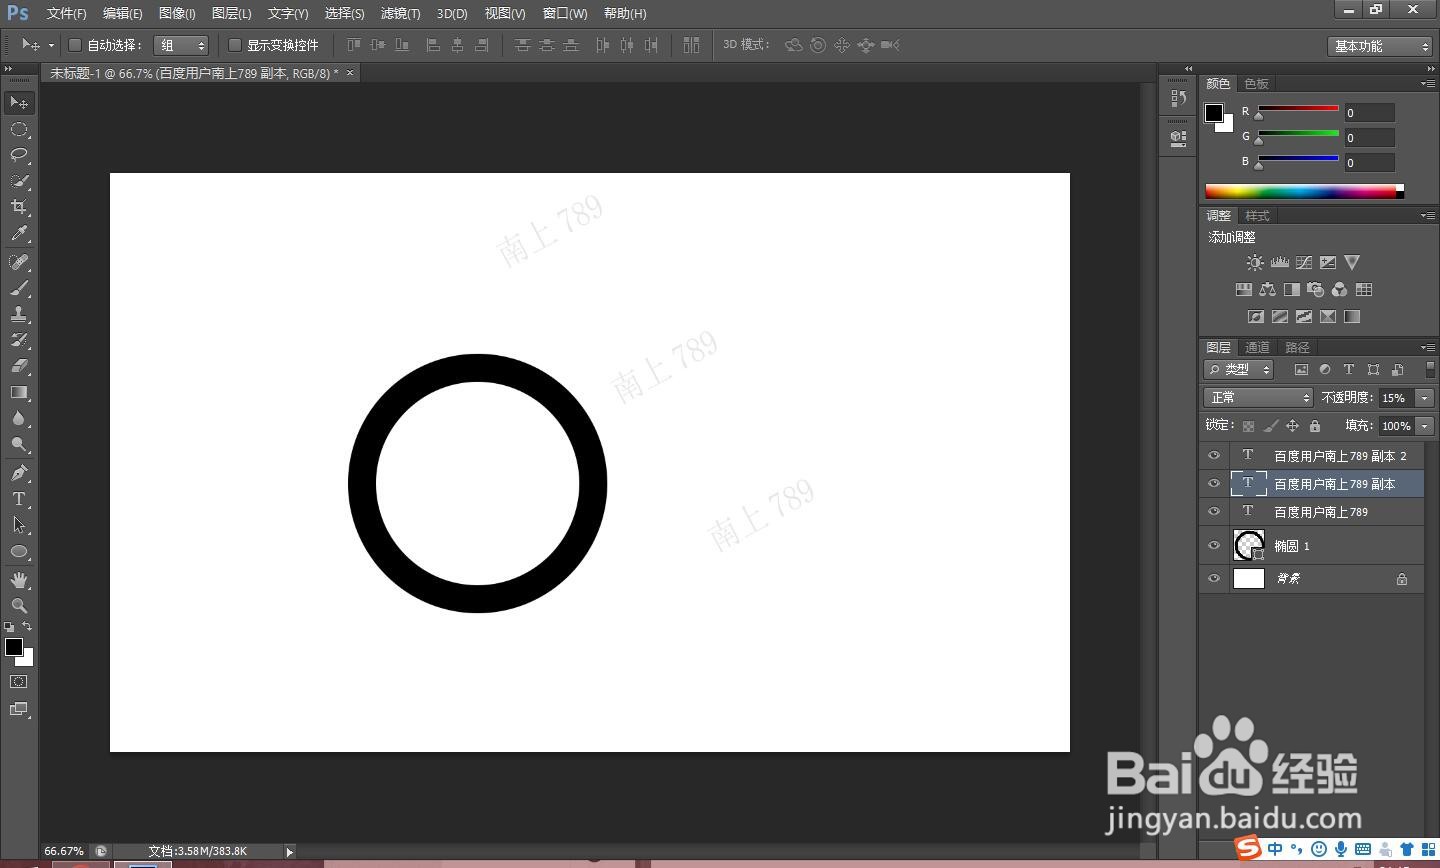This screenshot has height=868, width=1440.
Task: Lock all layer attributes icon
Action: coord(1315,426)
